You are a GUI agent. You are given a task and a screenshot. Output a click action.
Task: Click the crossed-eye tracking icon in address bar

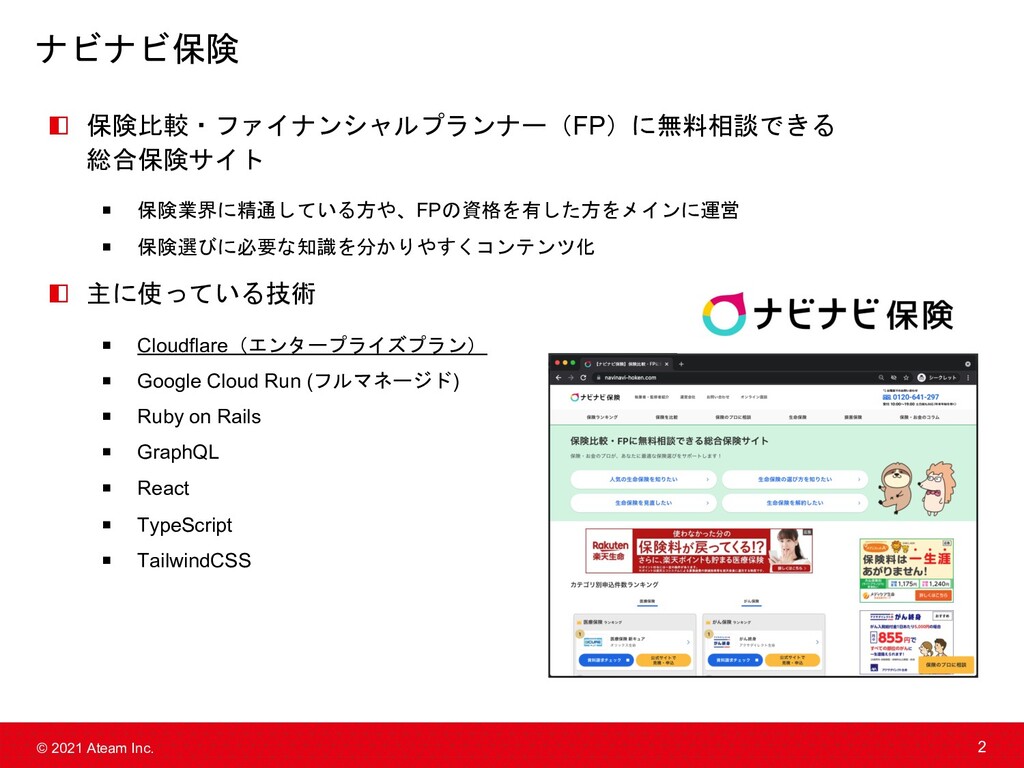point(894,377)
